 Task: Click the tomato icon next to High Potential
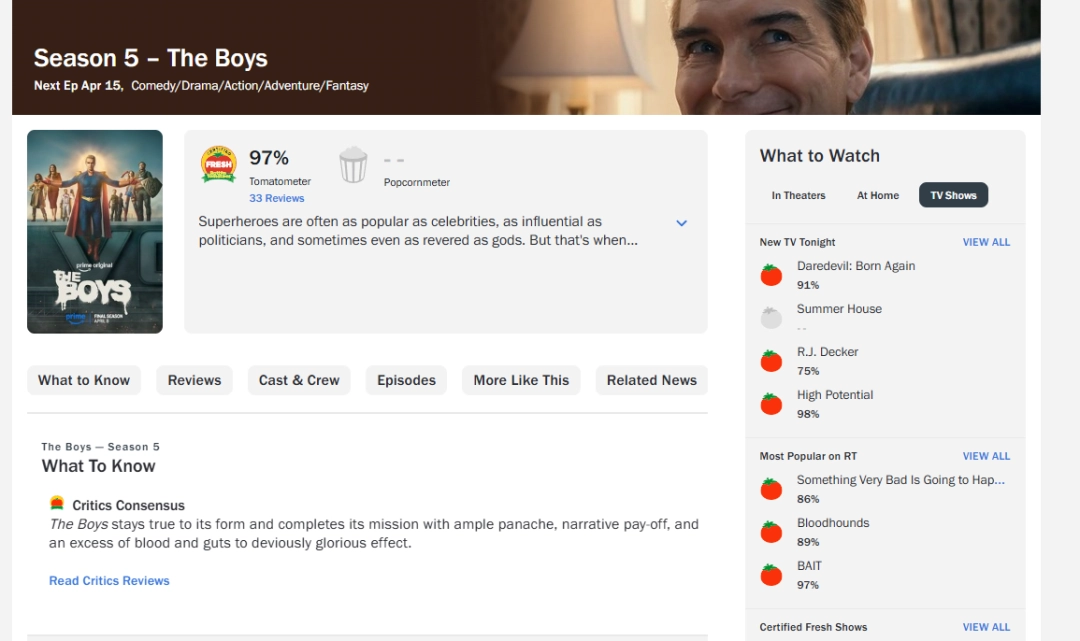pos(771,404)
